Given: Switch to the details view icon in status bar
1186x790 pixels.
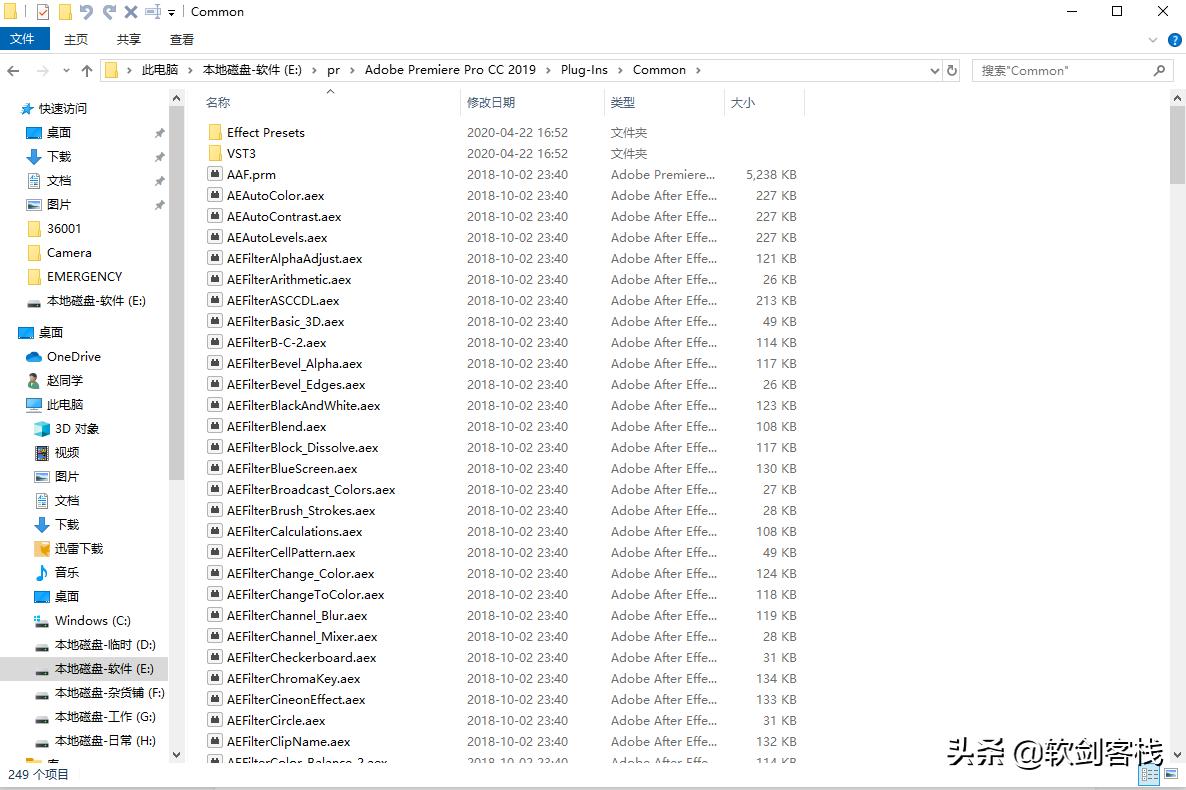Looking at the screenshot, I should (1149, 775).
